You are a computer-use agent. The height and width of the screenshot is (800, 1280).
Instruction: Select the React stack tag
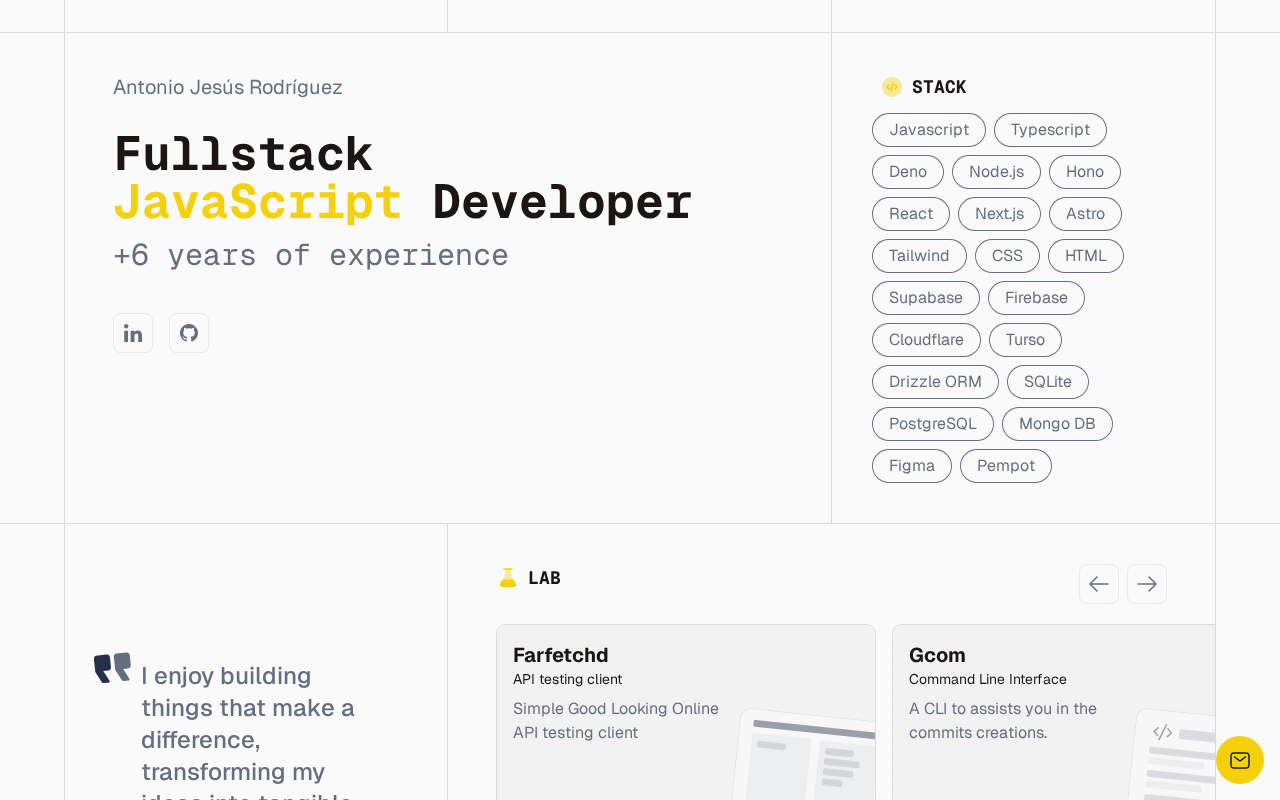coord(911,214)
